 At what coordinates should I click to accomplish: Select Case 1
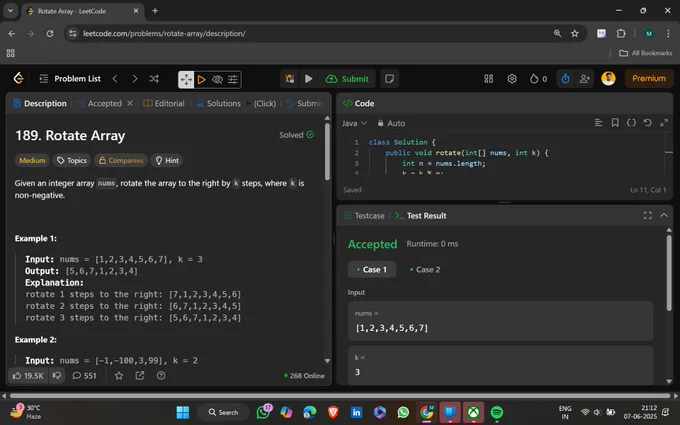click(372, 269)
